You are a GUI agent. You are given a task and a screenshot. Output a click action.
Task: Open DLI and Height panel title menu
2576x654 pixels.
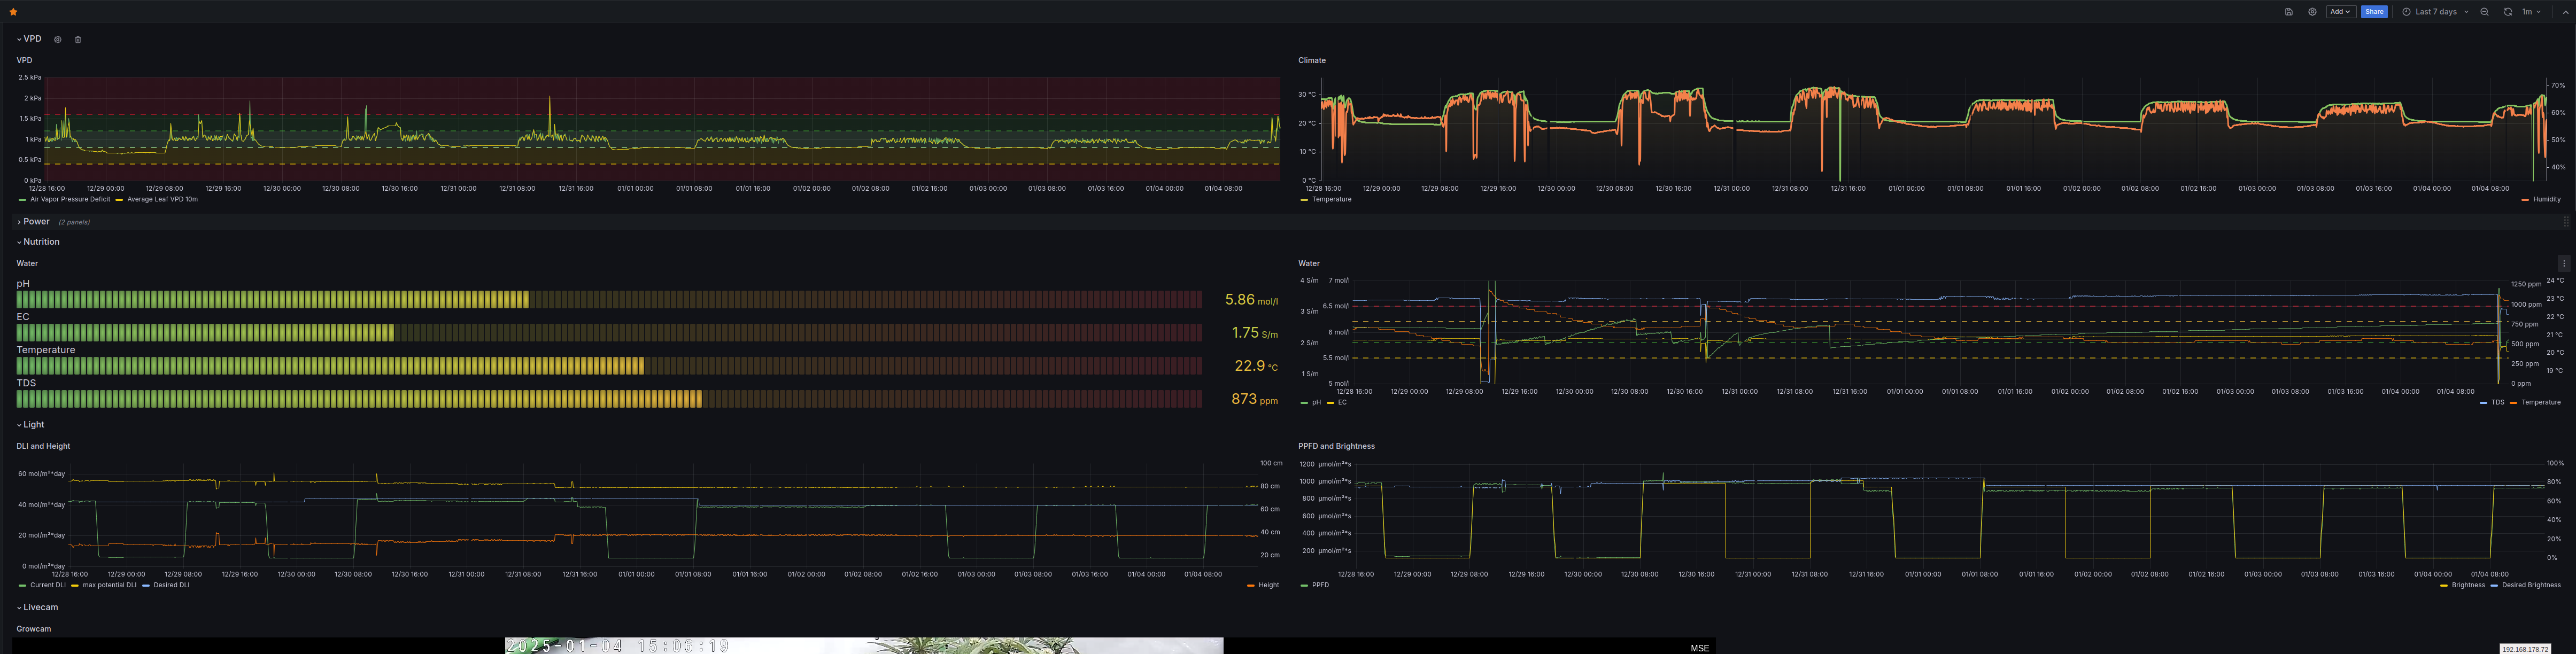tap(43, 446)
